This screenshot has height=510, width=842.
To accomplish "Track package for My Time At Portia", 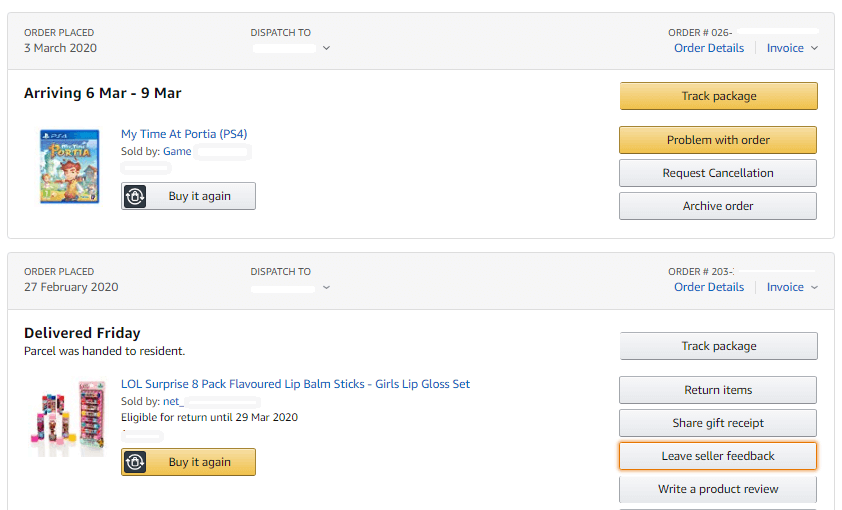I will pos(718,96).
